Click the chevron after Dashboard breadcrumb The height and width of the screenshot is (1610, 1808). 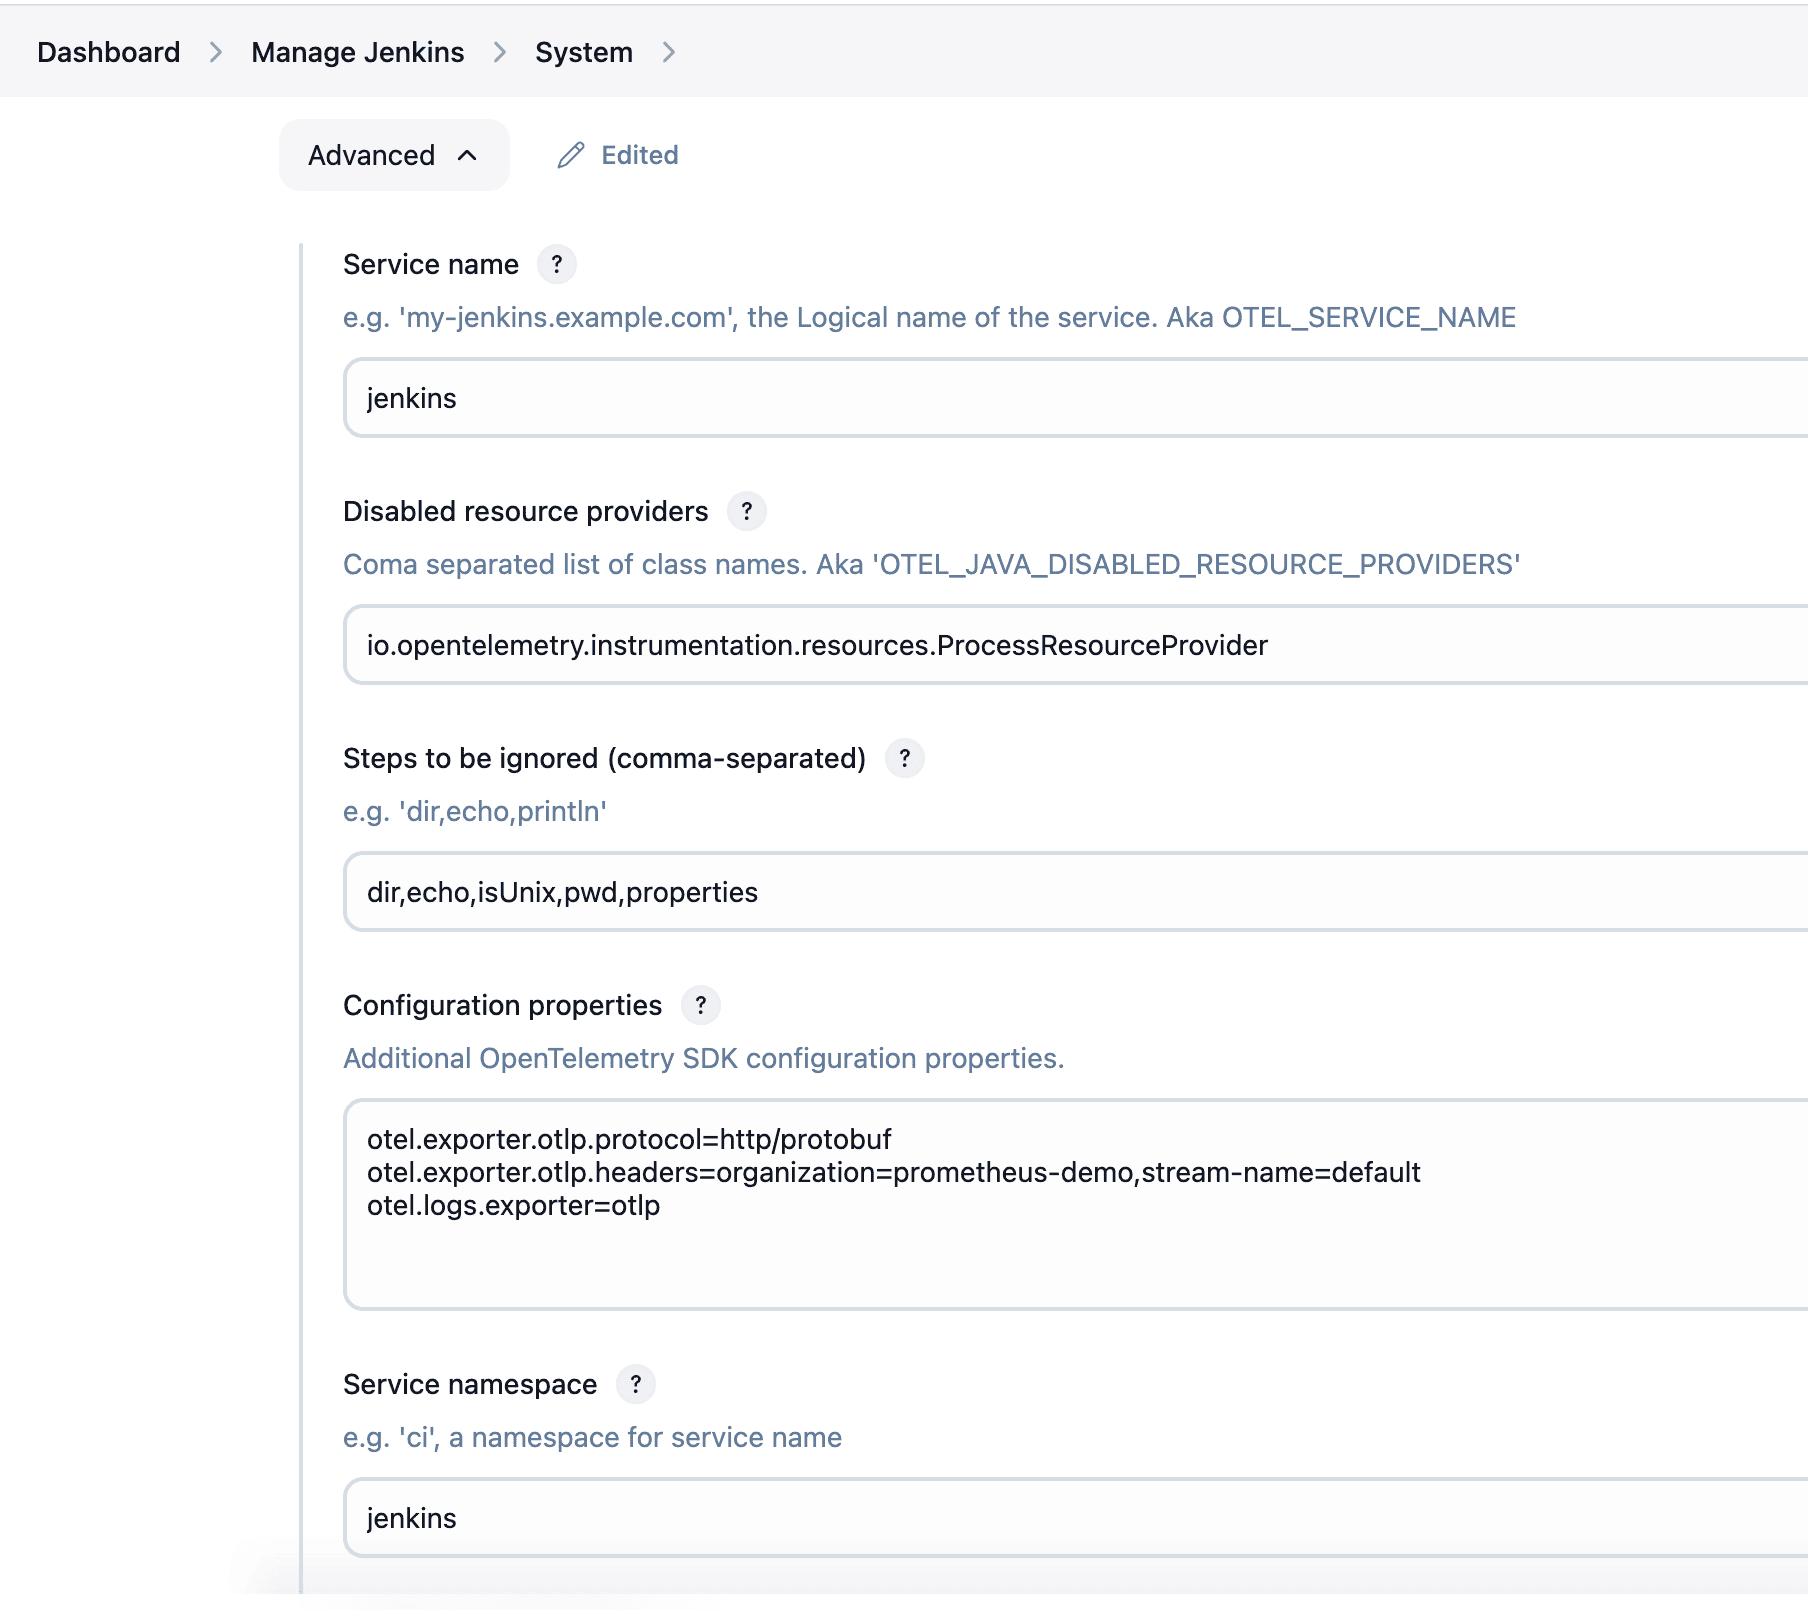coord(215,52)
